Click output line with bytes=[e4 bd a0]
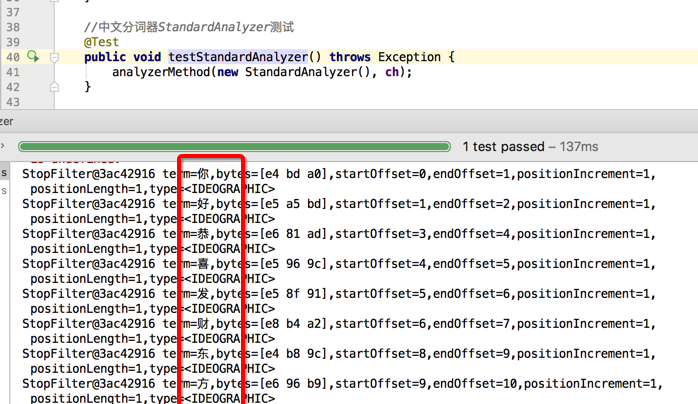Image resolution: width=698 pixels, height=404 pixels. (x=339, y=174)
